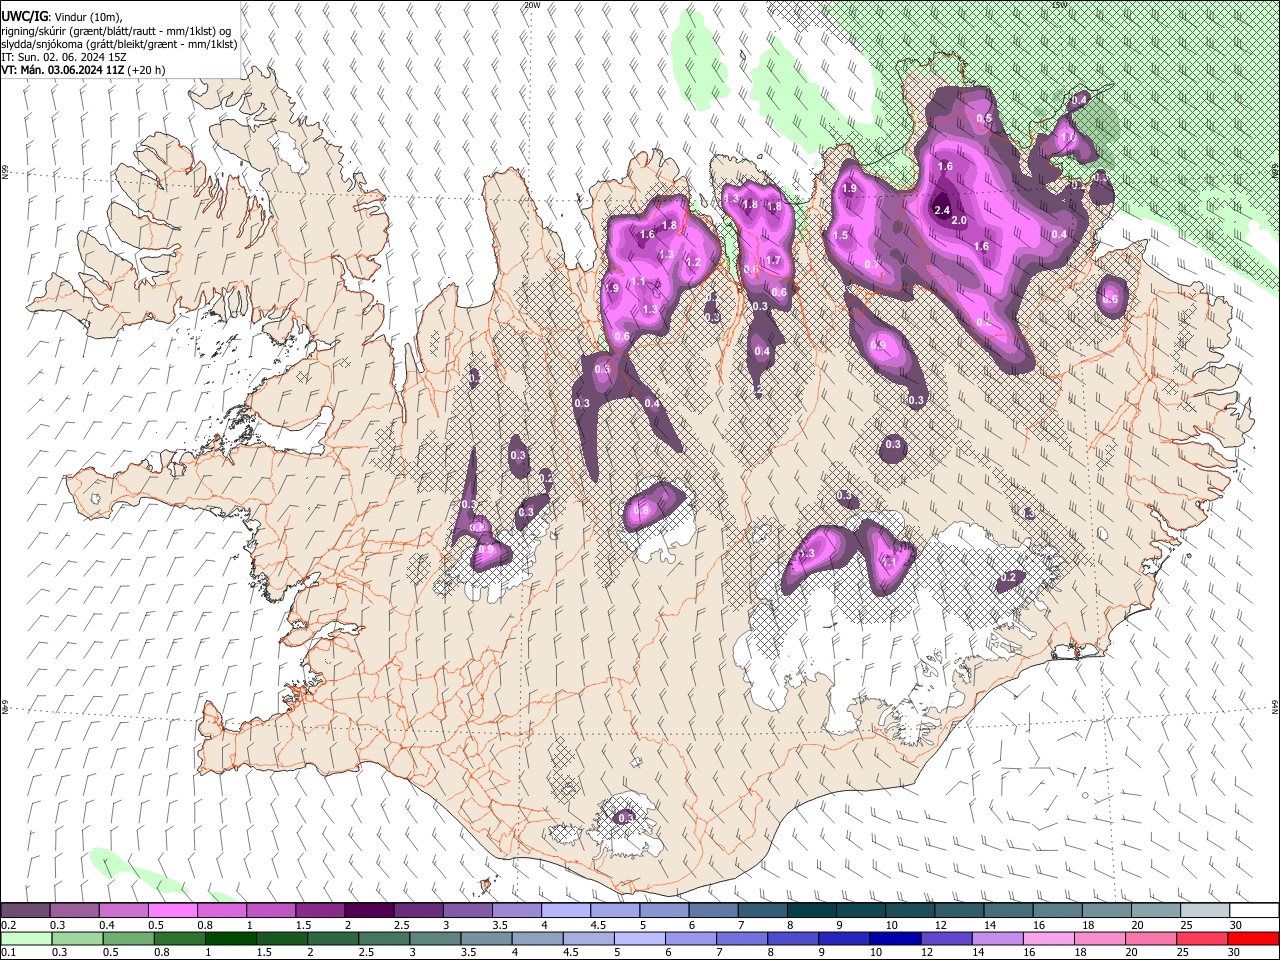Viewport: 1280px width, 960px height.
Task: Click the '2.0' value in the northeast snow area
Action: pos(959,220)
